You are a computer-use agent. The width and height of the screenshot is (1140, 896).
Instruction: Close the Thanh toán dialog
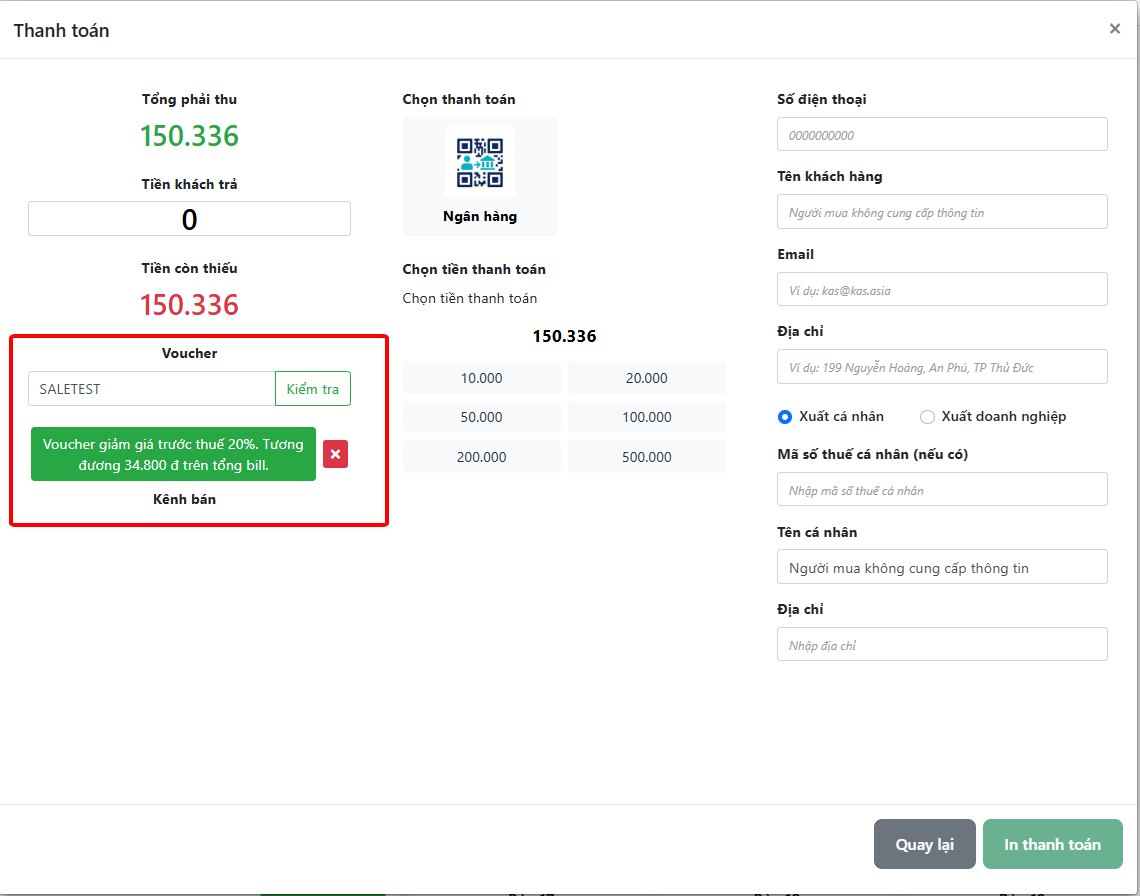(1114, 29)
